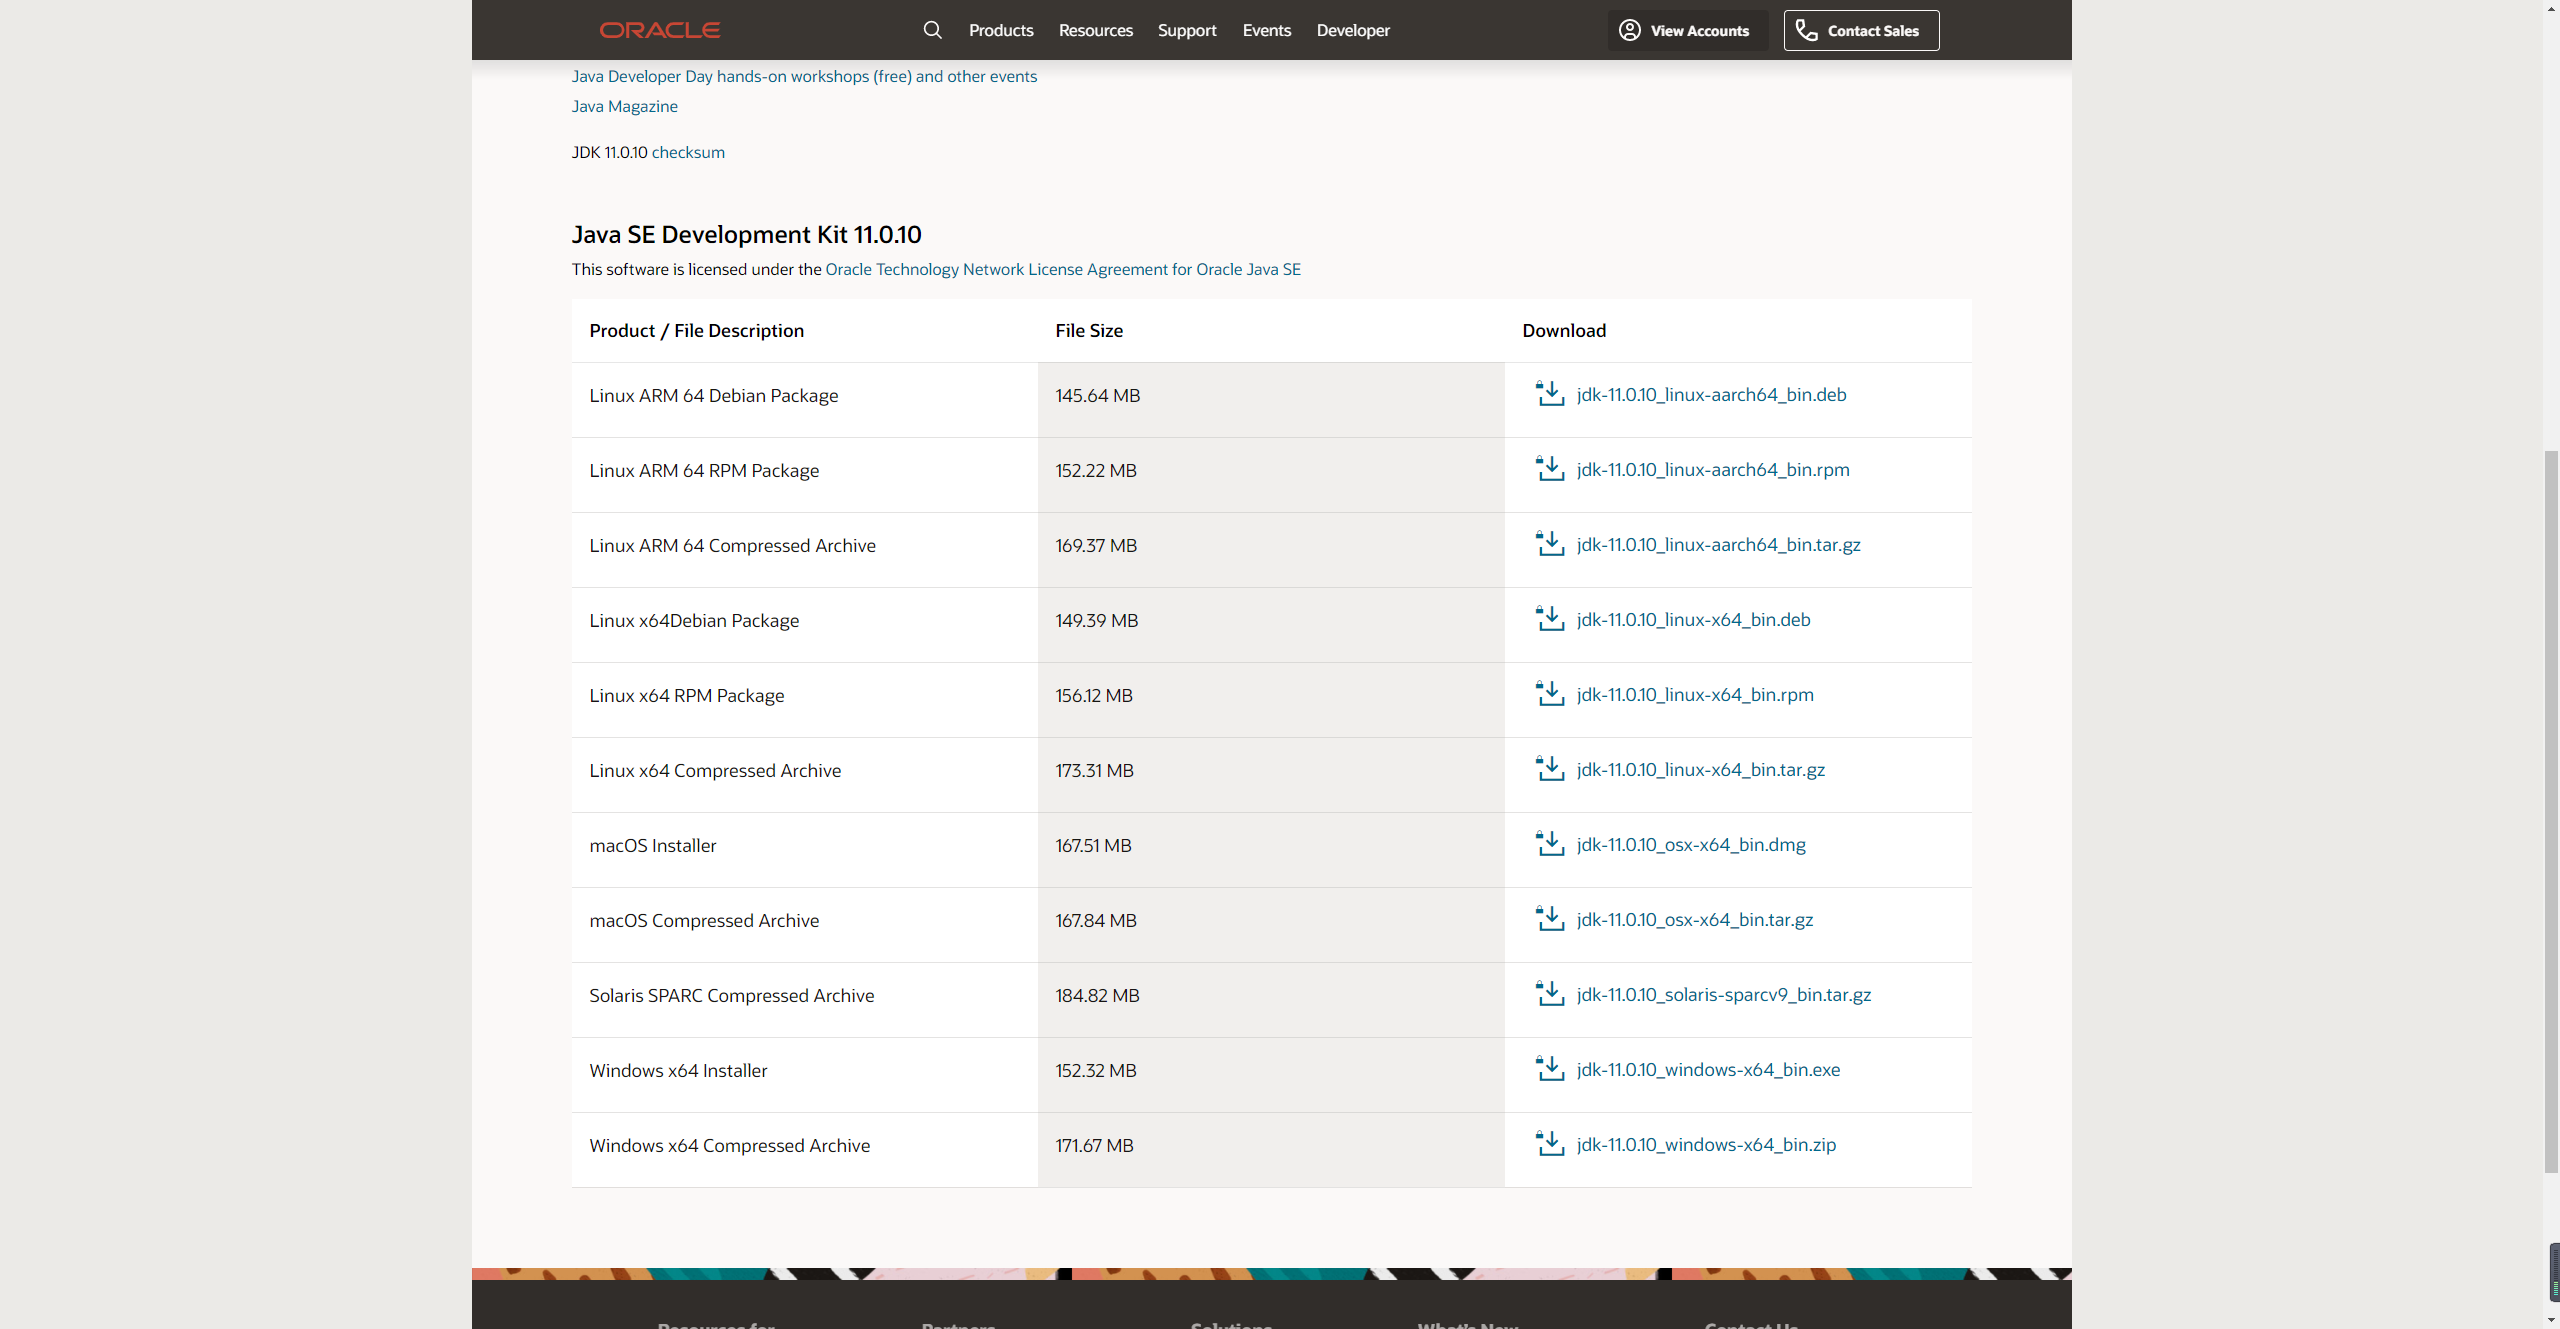Click the View Accounts user icon

click(1630, 30)
